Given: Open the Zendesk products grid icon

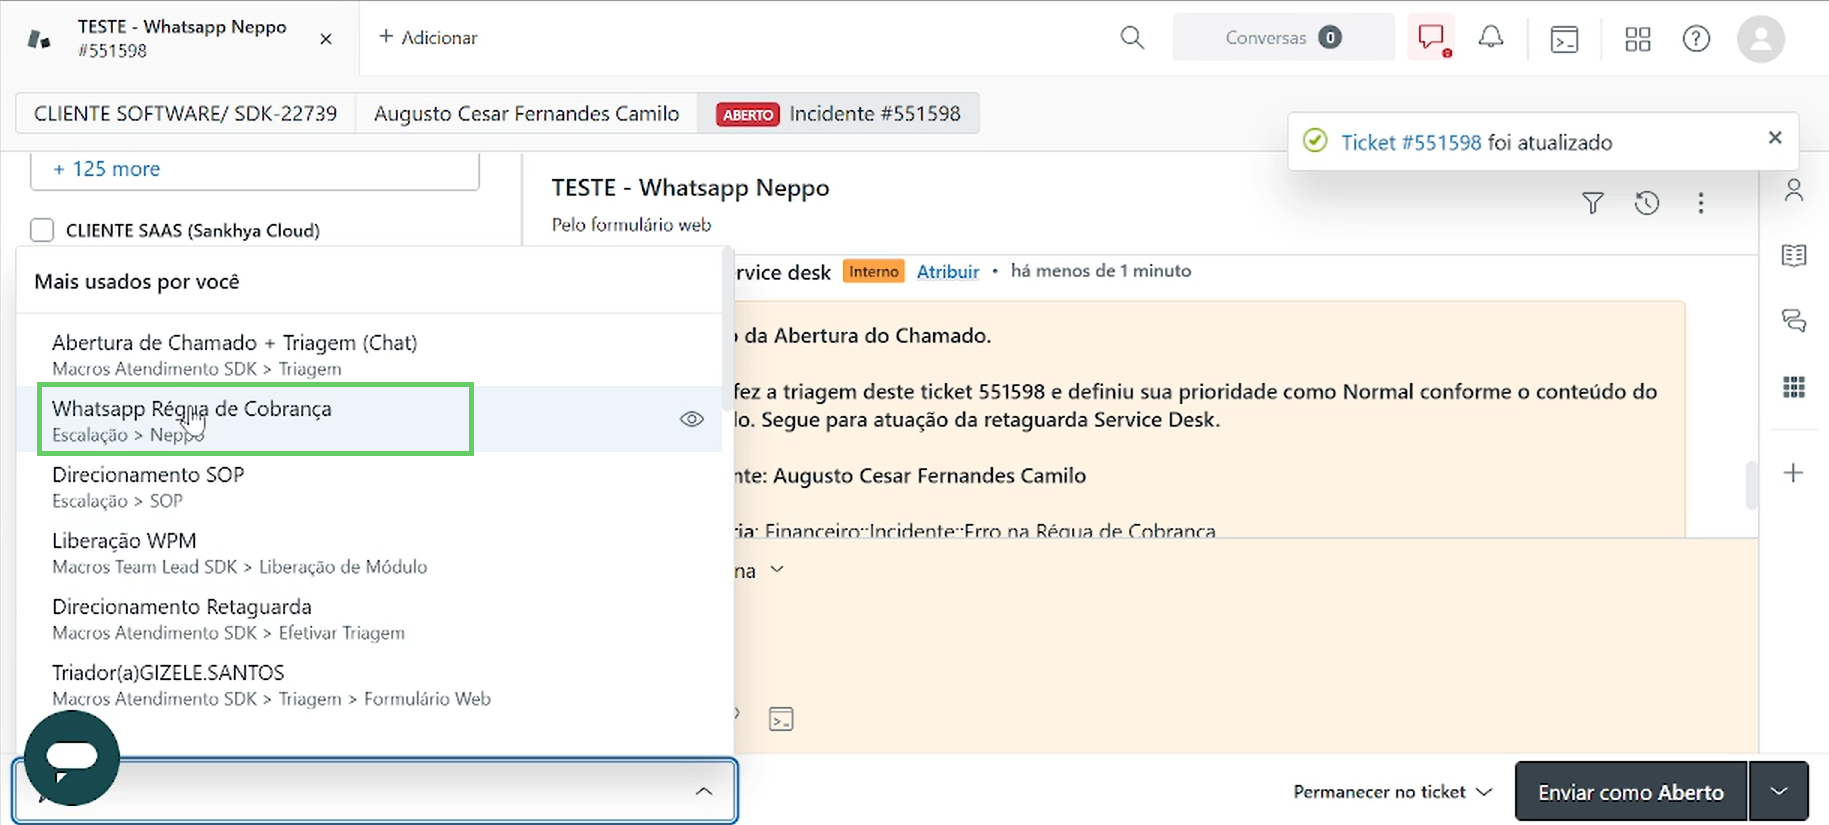Looking at the screenshot, I should point(1638,39).
